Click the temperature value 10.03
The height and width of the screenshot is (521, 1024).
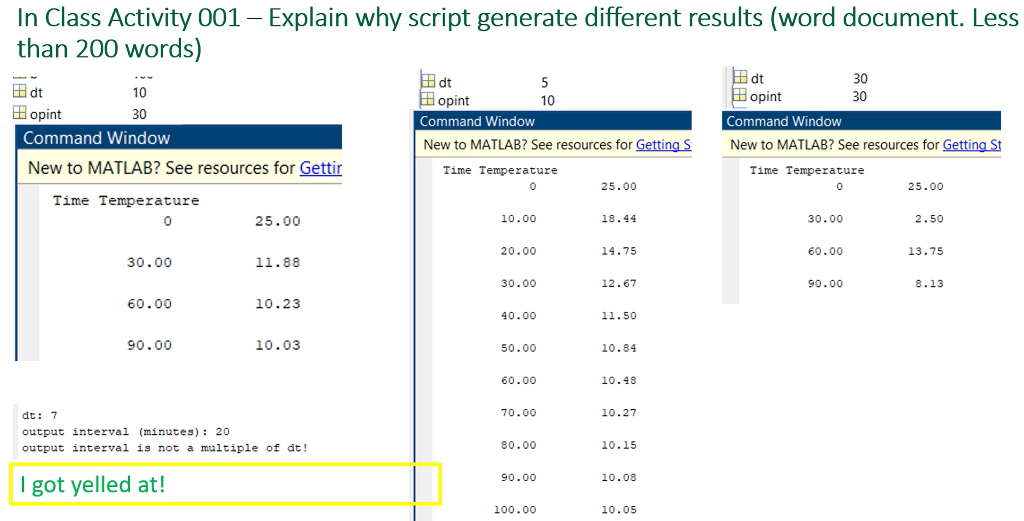click(278, 345)
